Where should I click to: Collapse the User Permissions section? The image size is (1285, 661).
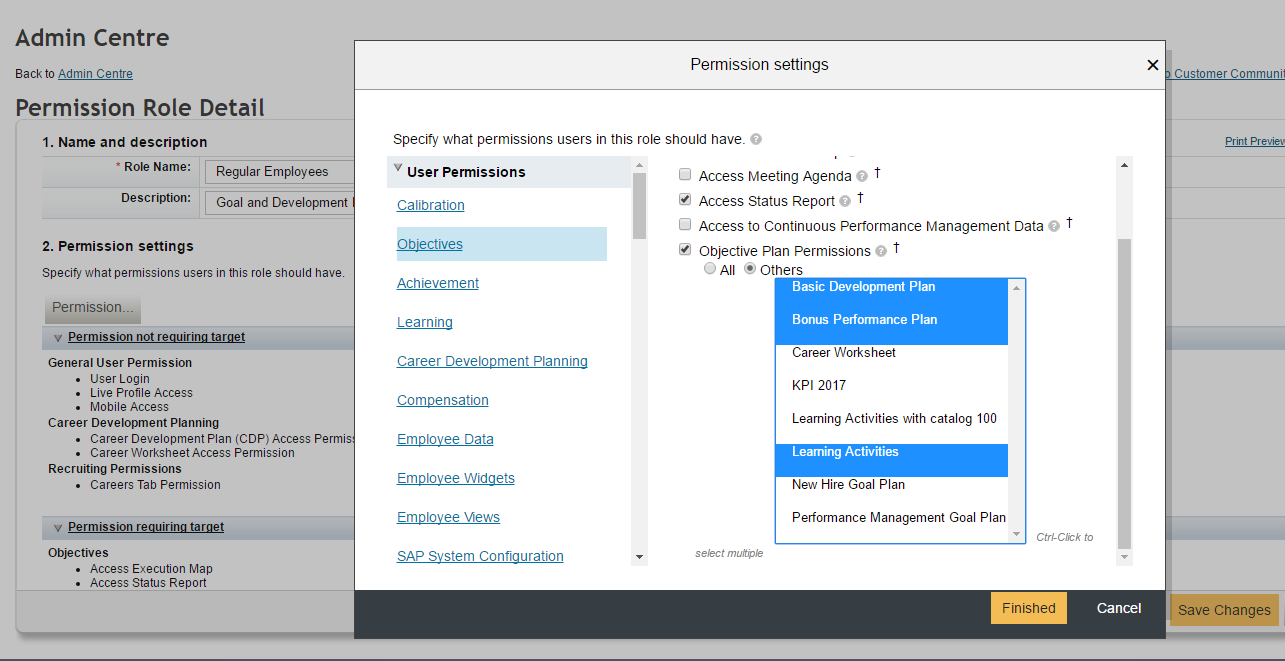(x=398, y=169)
